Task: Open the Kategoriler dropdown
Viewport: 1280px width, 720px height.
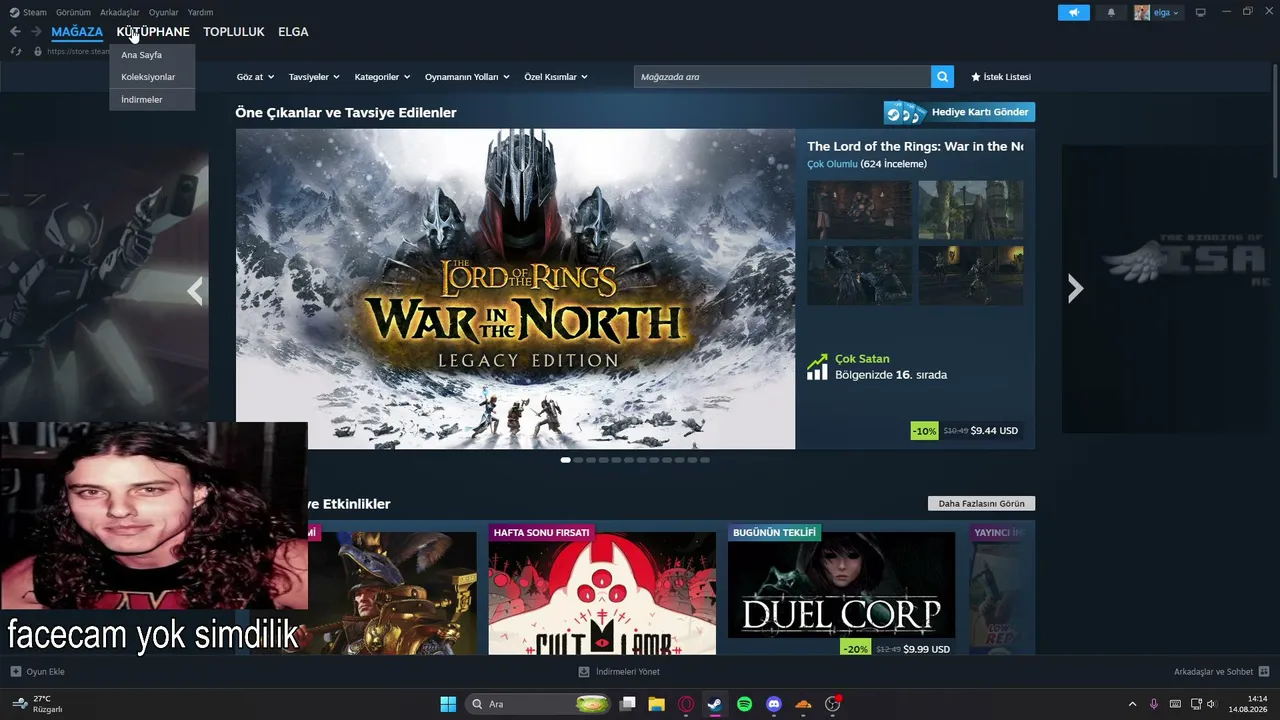Action: click(382, 77)
